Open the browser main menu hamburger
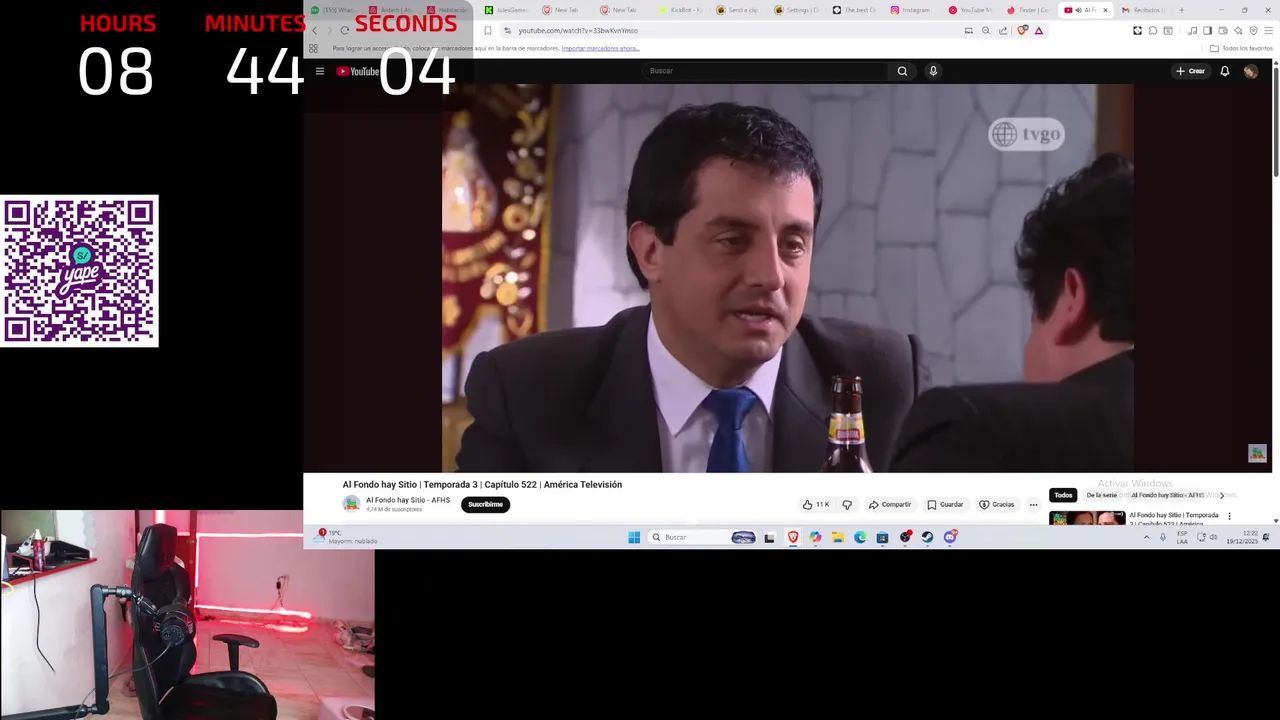Screen dimensions: 1280x720 pyautogui.click(x=1268, y=31)
